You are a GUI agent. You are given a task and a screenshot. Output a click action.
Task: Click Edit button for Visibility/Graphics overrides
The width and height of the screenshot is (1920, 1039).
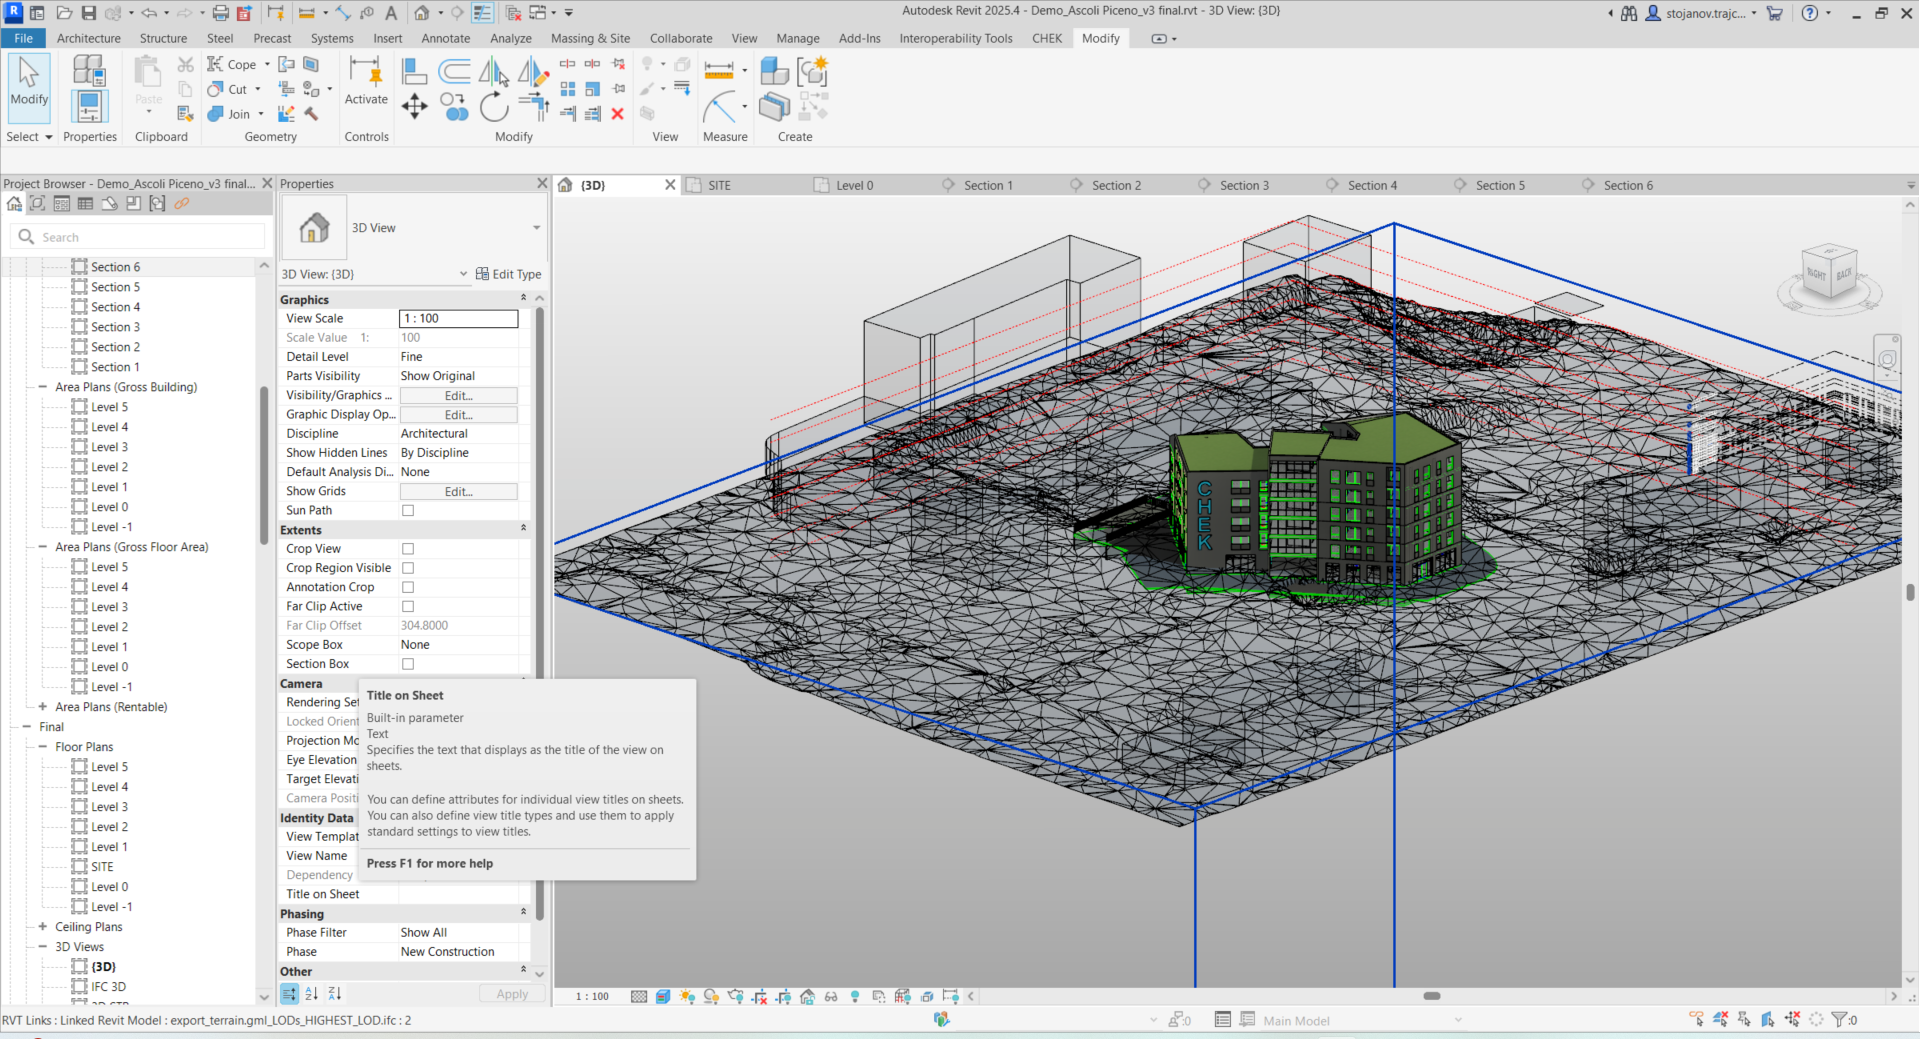click(x=458, y=396)
